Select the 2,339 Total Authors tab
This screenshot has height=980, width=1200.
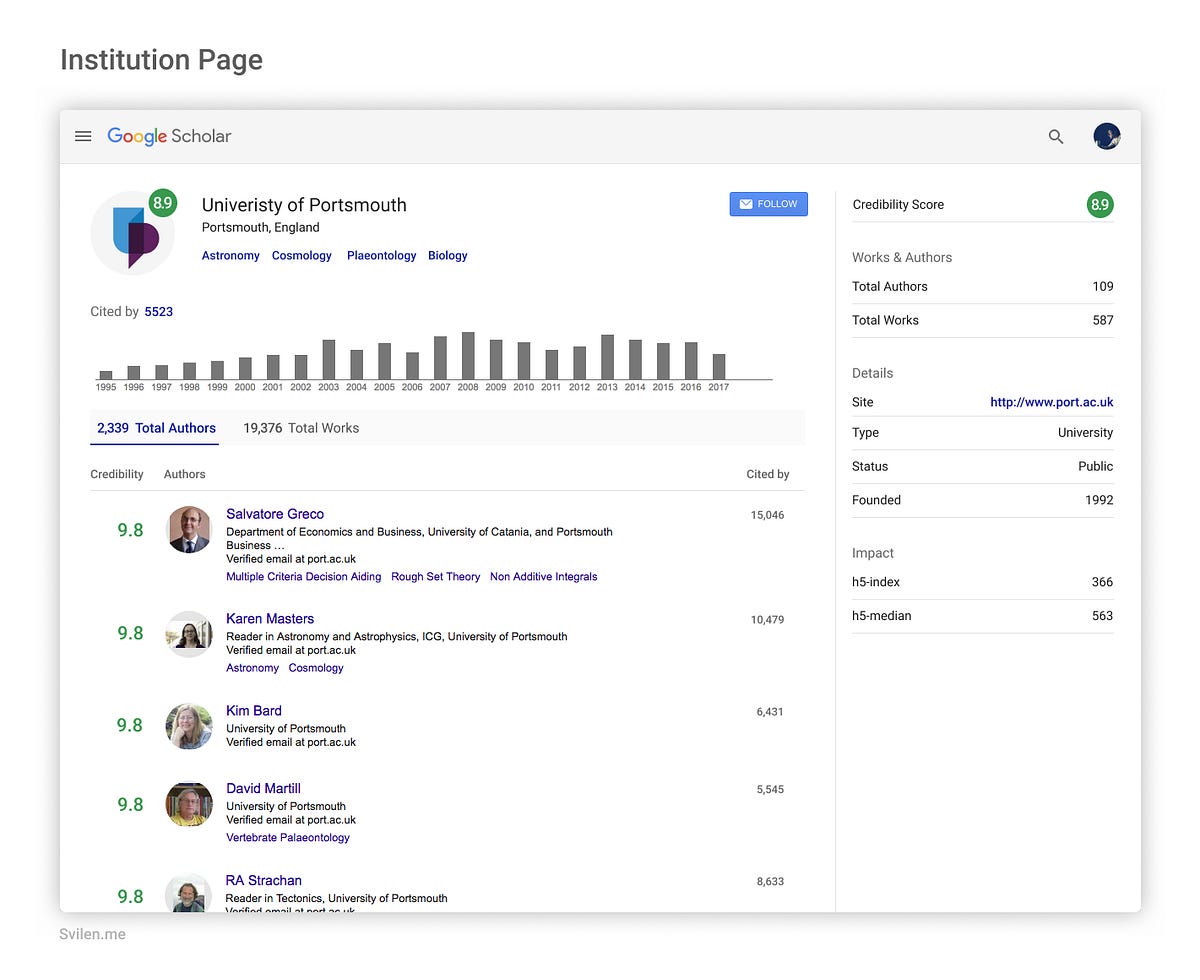[x=156, y=428]
